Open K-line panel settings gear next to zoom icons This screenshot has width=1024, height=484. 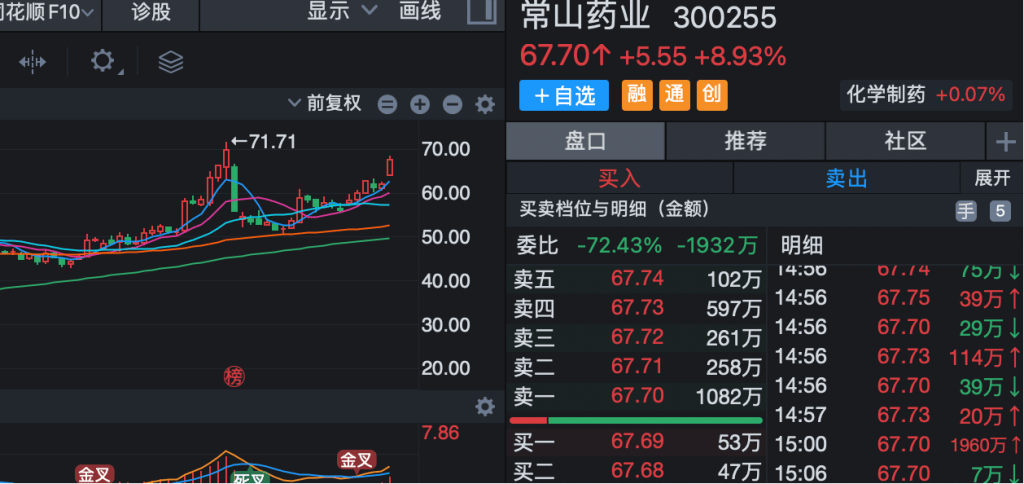pyautogui.click(x=485, y=104)
